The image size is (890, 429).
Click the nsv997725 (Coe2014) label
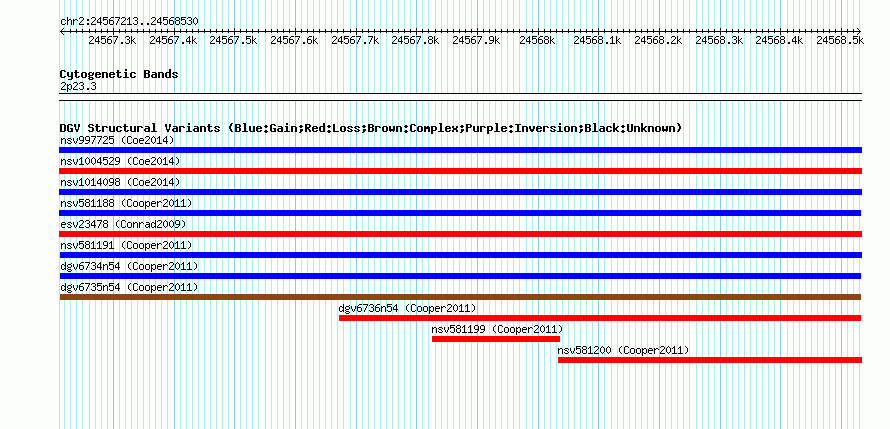[117, 140]
